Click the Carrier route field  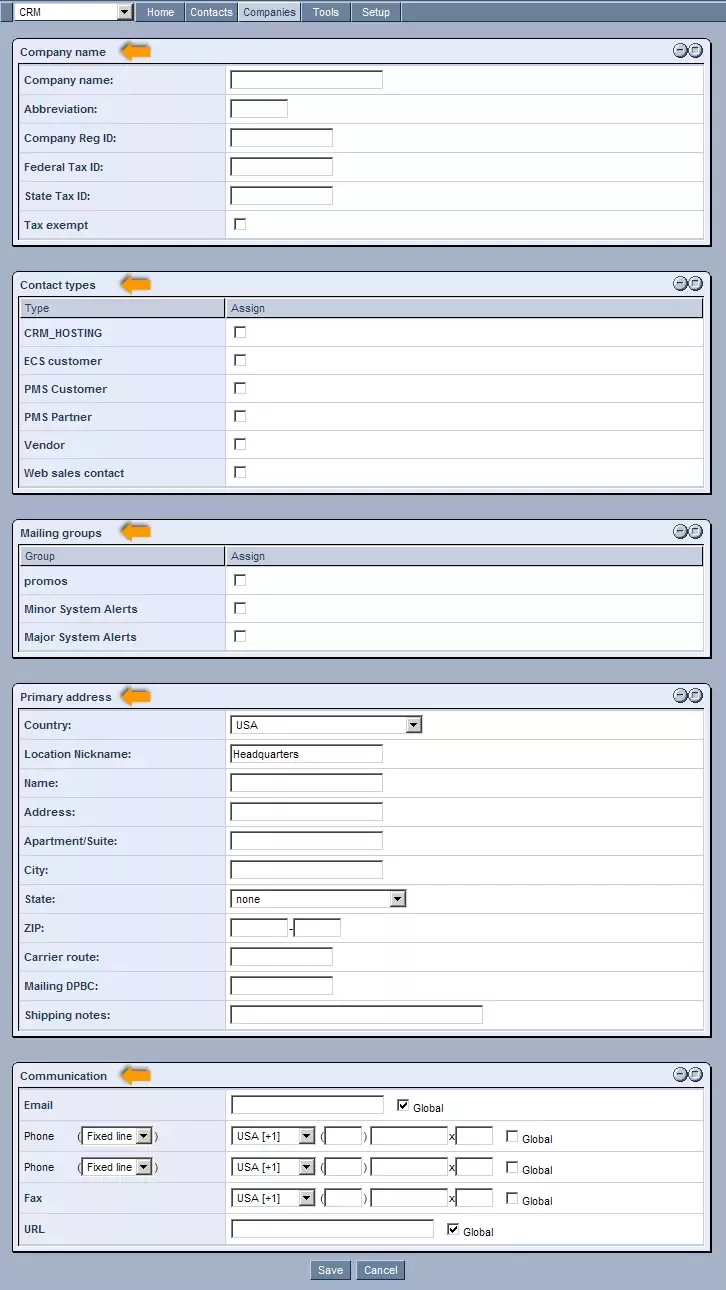282,957
